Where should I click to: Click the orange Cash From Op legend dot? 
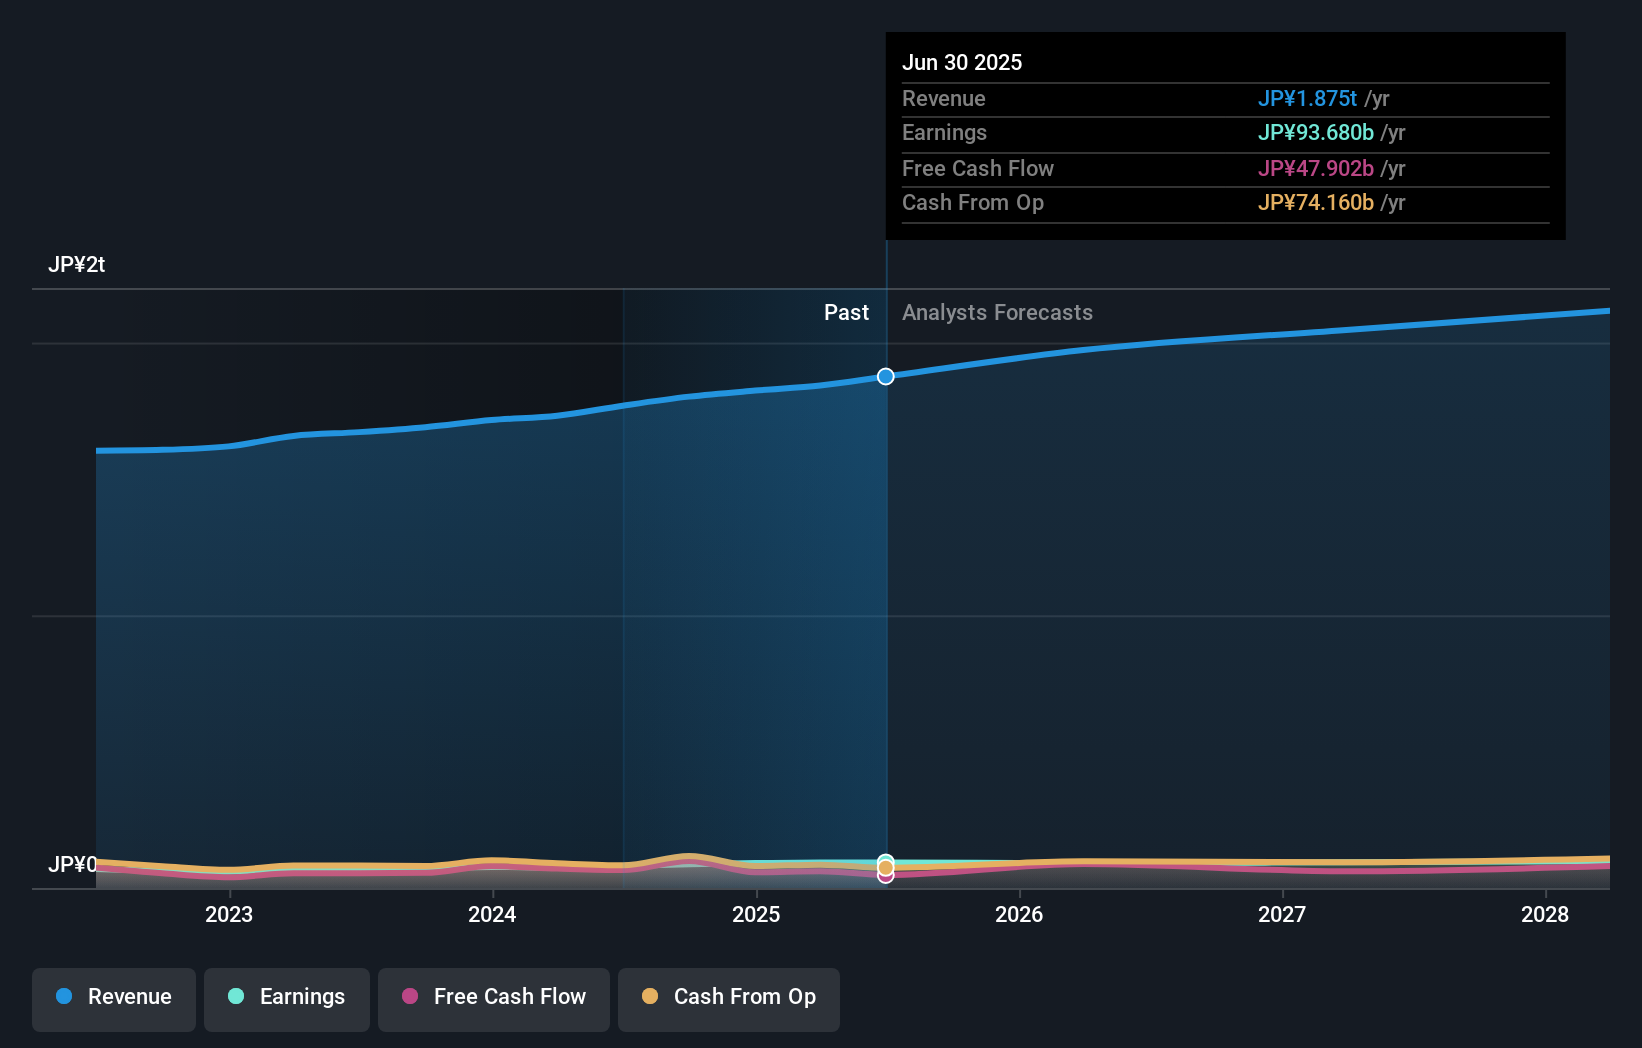coord(650,997)
